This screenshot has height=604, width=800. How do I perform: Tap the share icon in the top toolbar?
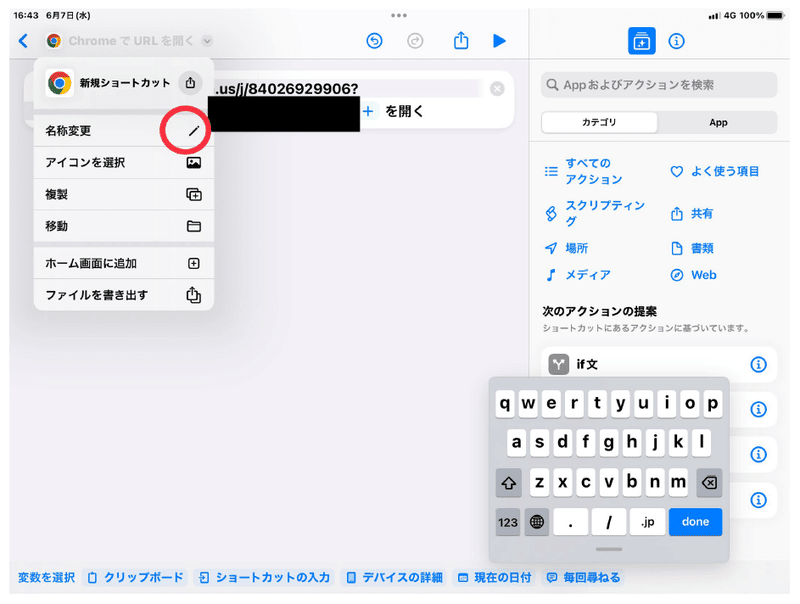point(461,40)
